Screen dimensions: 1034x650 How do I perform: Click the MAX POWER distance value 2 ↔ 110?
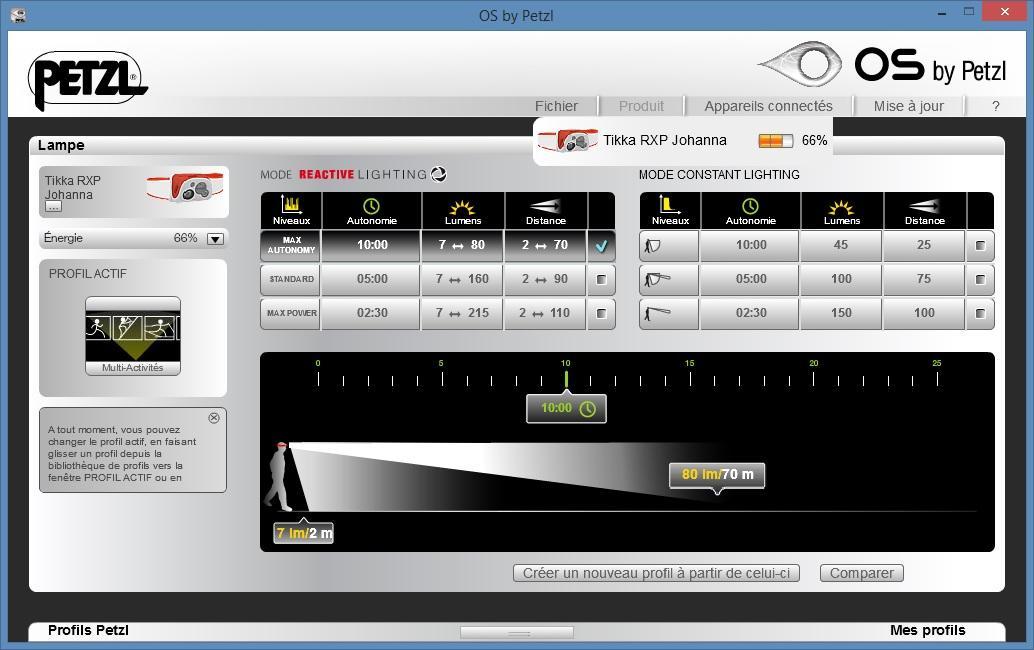(545, 313)
